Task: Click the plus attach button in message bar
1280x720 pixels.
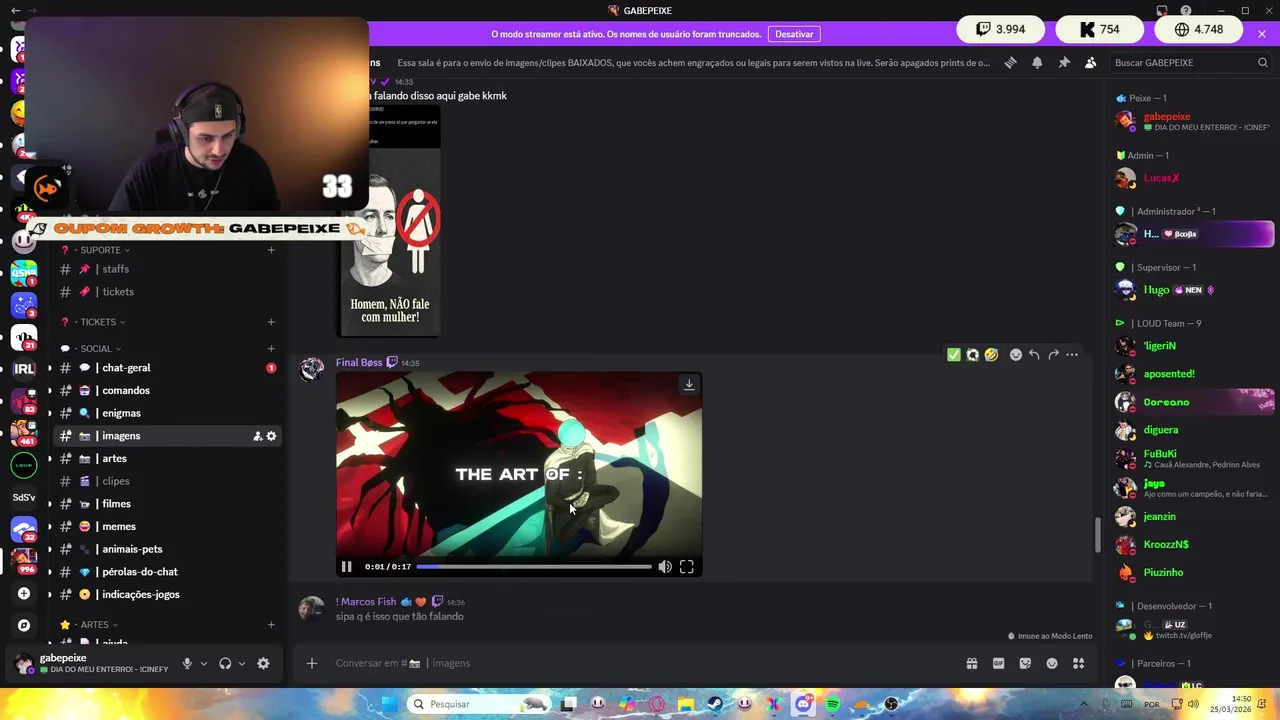Action: point(312,663)
